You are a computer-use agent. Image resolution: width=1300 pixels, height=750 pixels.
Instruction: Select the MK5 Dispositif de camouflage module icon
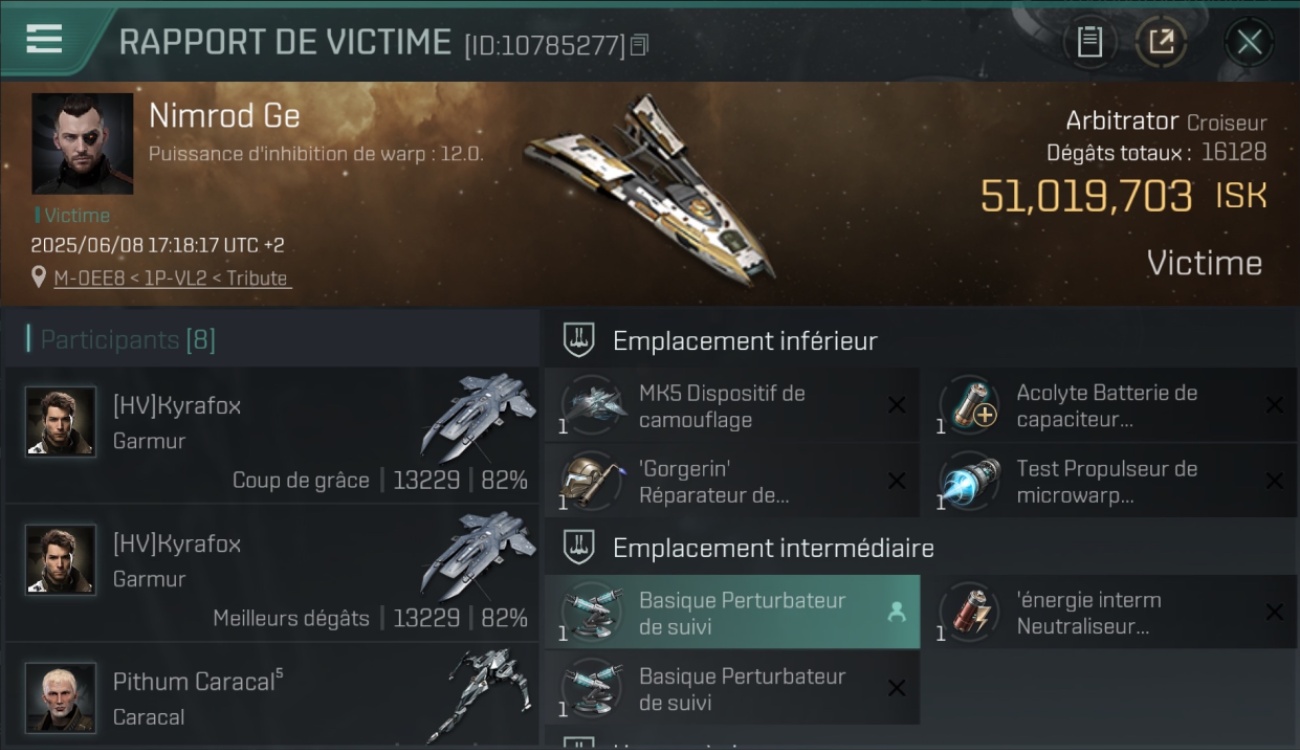tap(593, 405)
